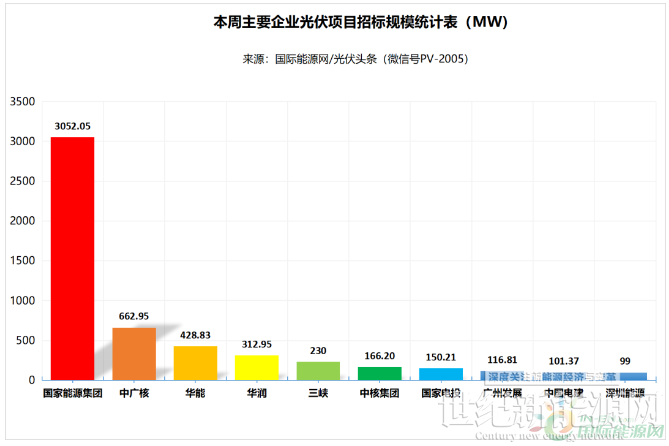
Task: Click the light blue 国家电投 bar
Action: (x=441, y=374)
